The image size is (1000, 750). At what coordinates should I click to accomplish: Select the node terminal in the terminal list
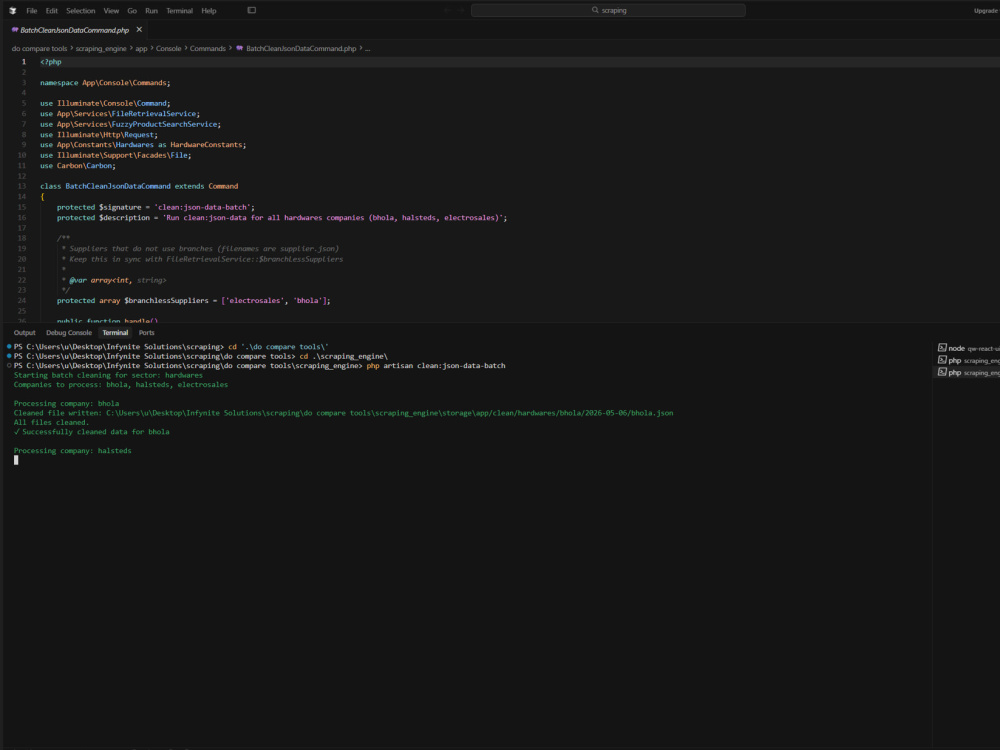[968, 348]
